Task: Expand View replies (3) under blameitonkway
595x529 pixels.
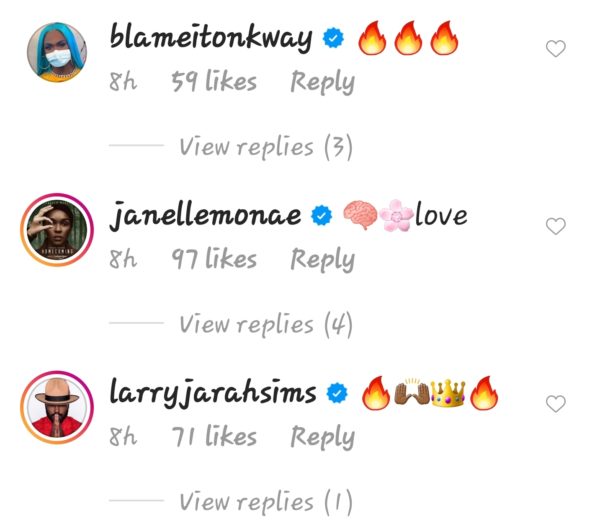Action: point(266,147)
